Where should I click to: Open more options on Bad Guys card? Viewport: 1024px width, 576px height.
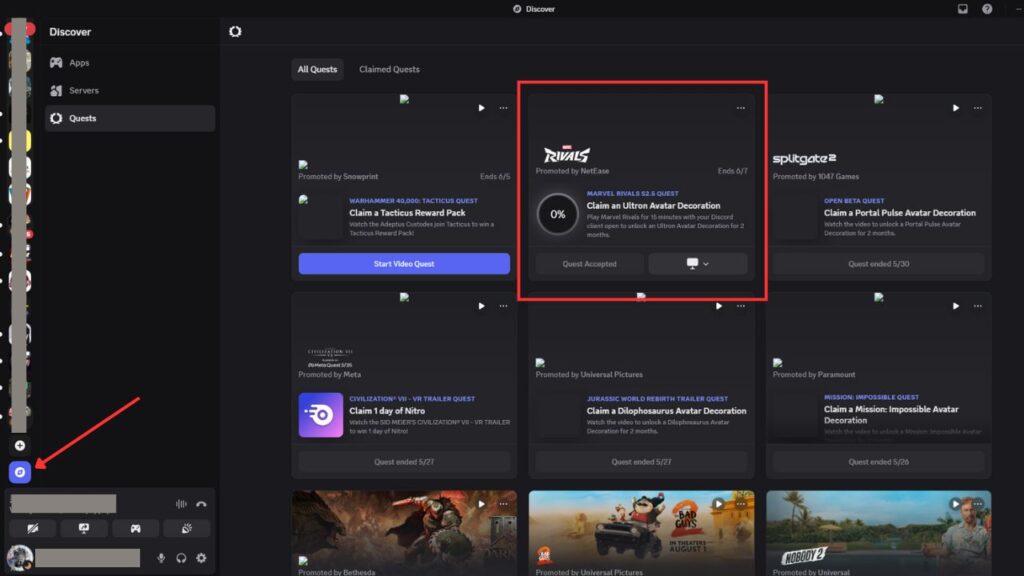741,504
